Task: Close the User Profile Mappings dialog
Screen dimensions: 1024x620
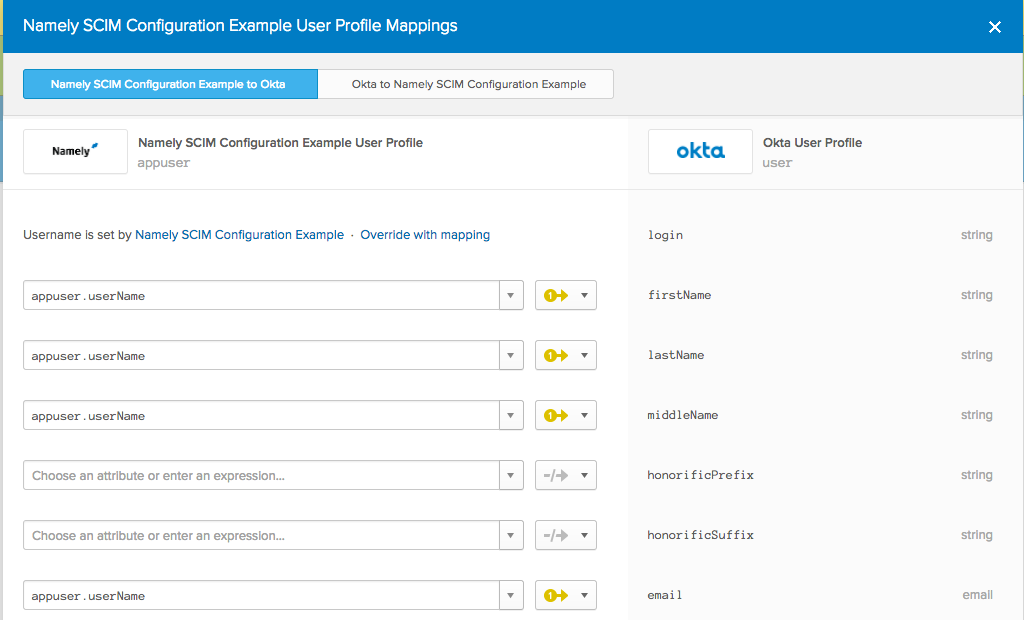Action: point(995,27)
